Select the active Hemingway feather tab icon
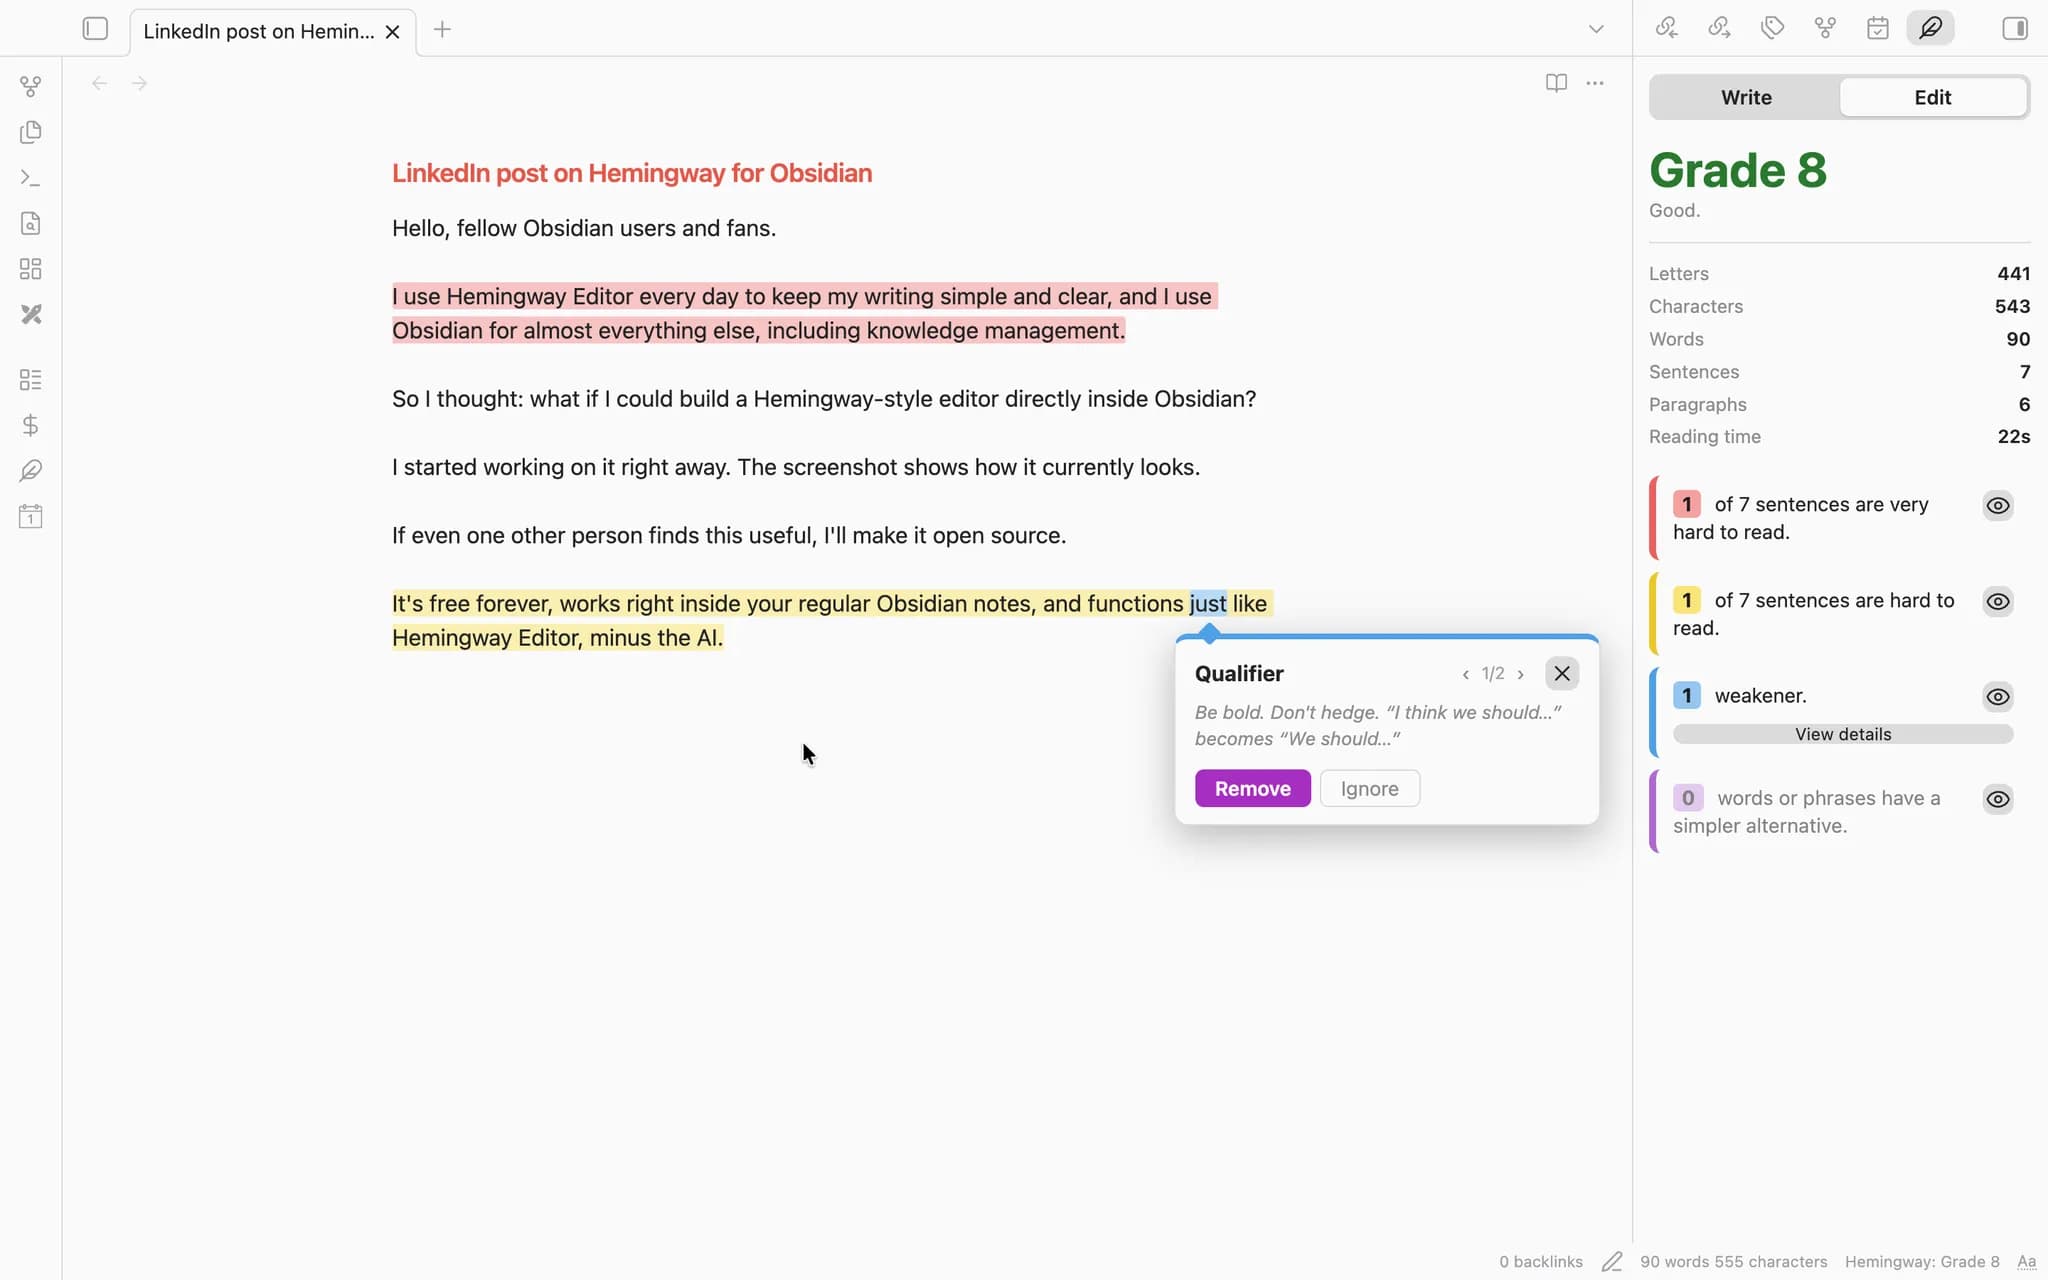 point(1931,28)
